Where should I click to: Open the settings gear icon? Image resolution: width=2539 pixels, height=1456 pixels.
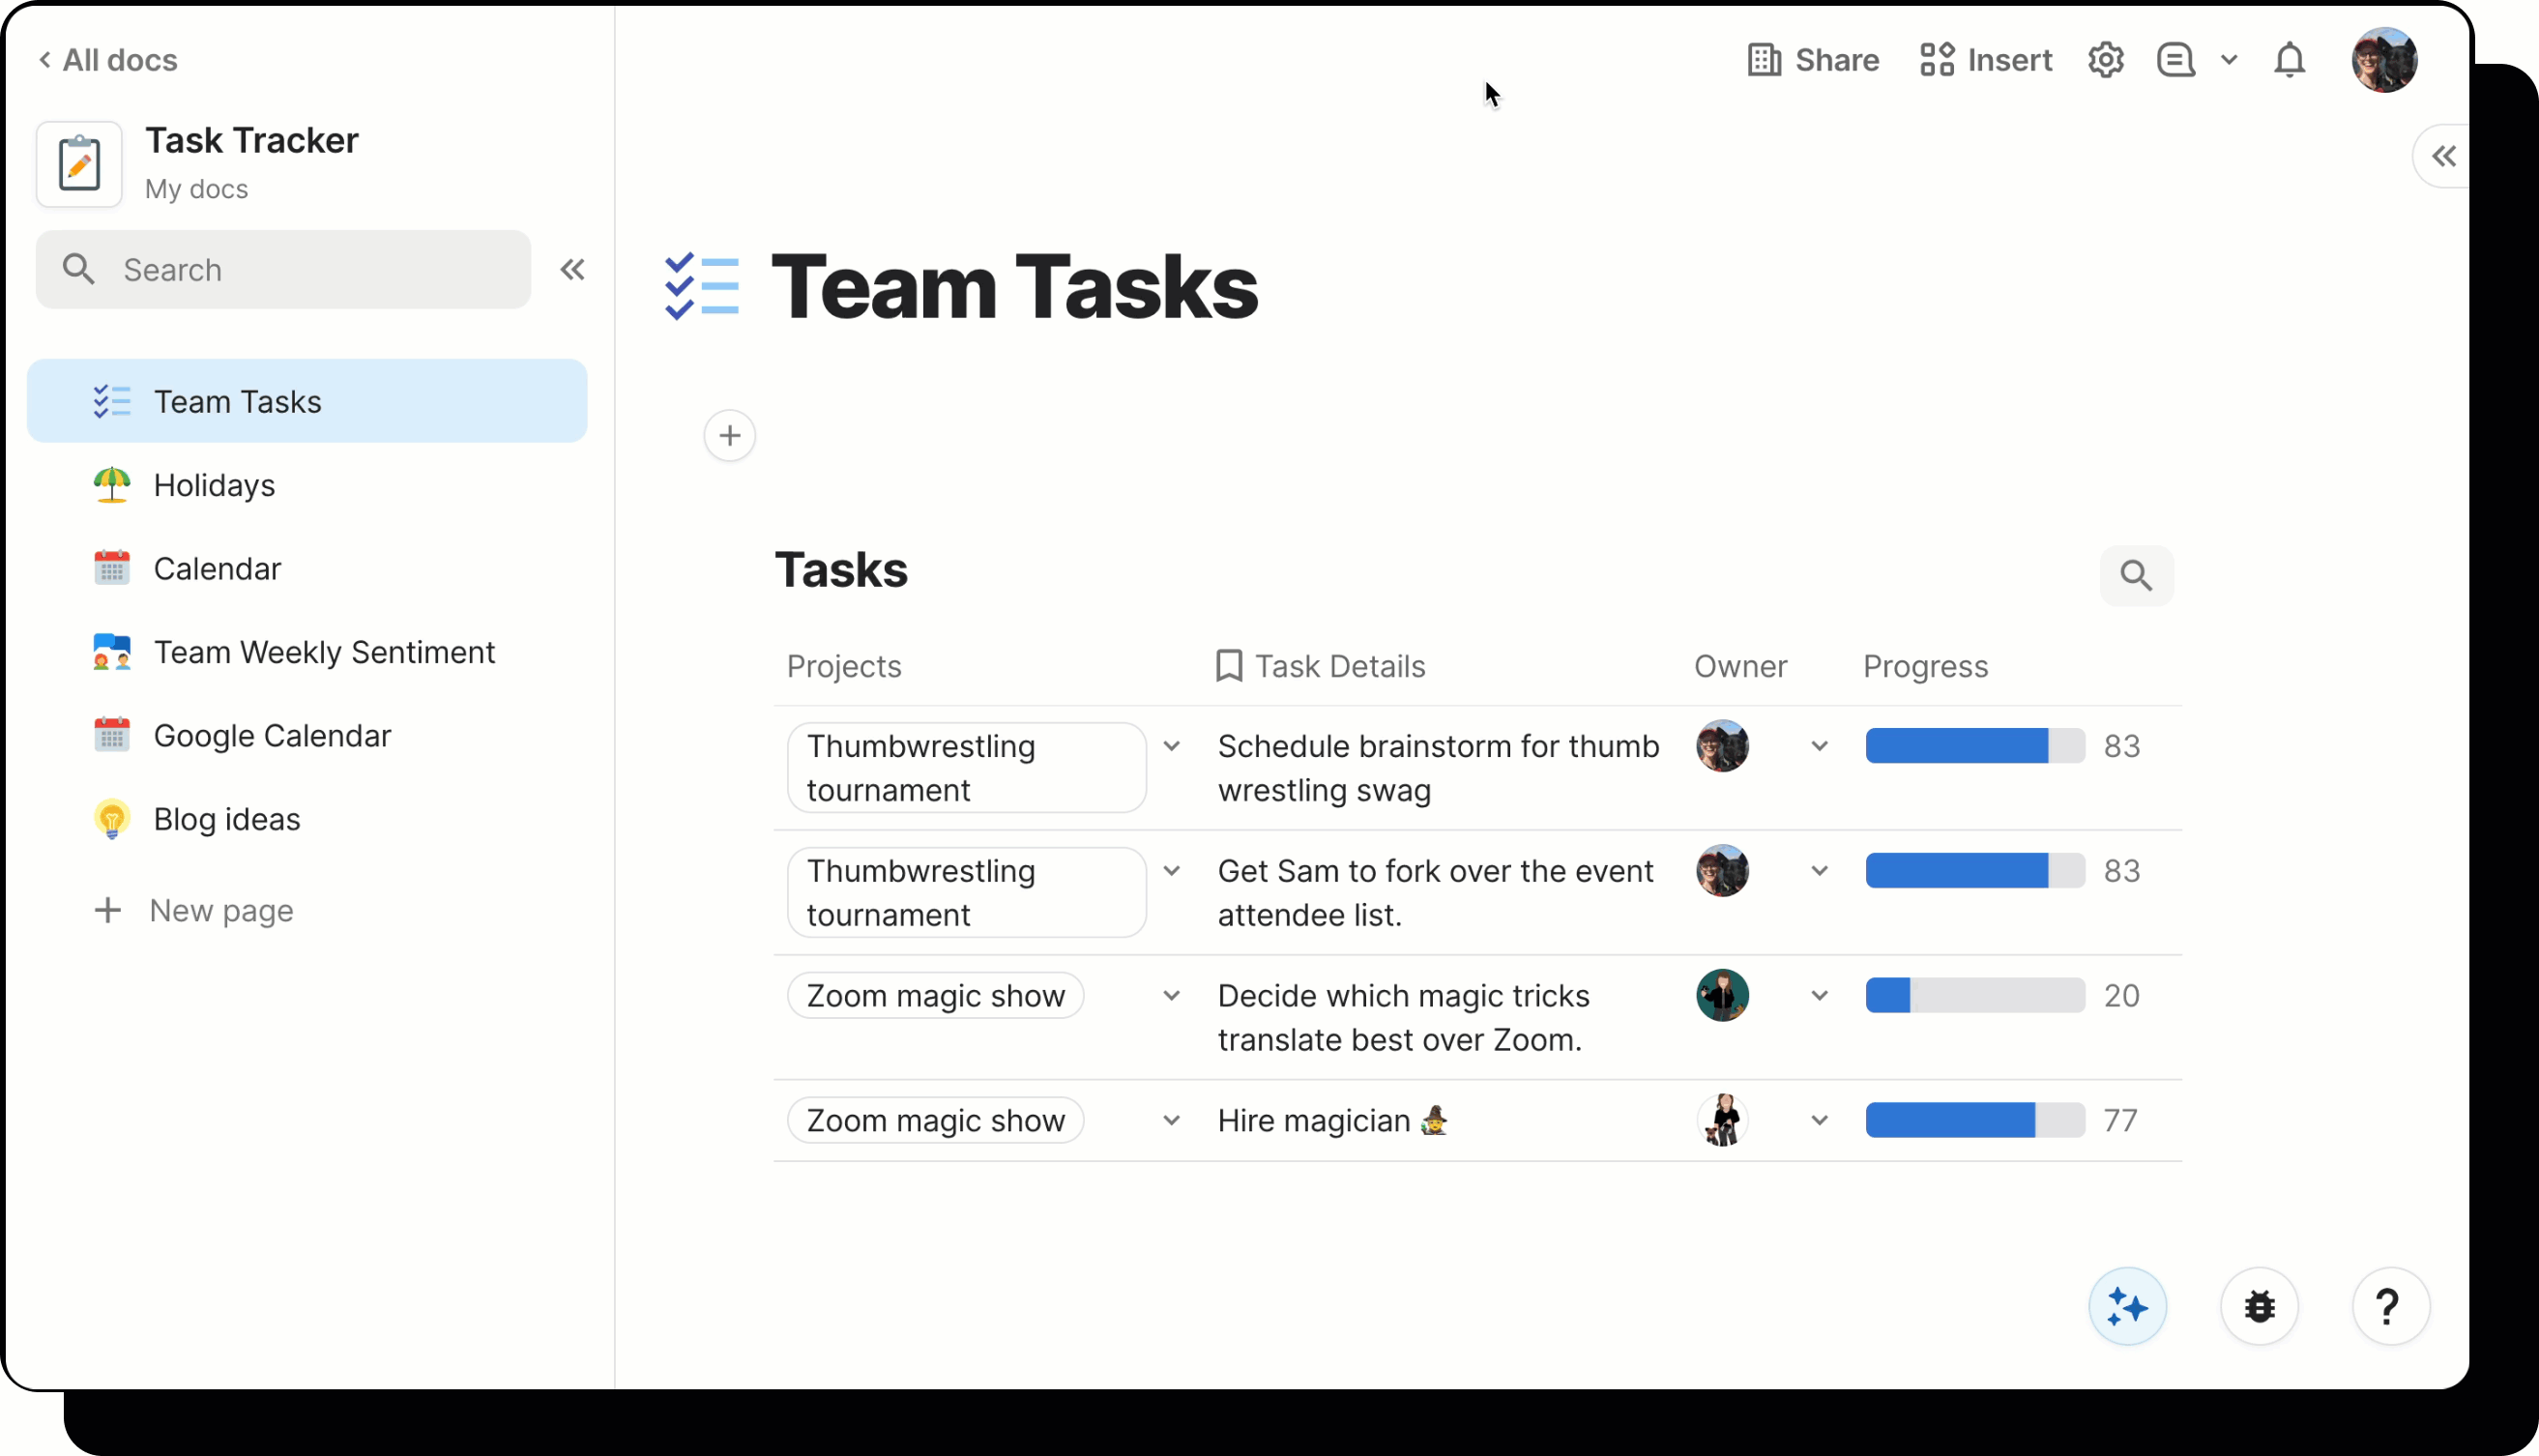pyautogui.click(x=2105, y=60)
